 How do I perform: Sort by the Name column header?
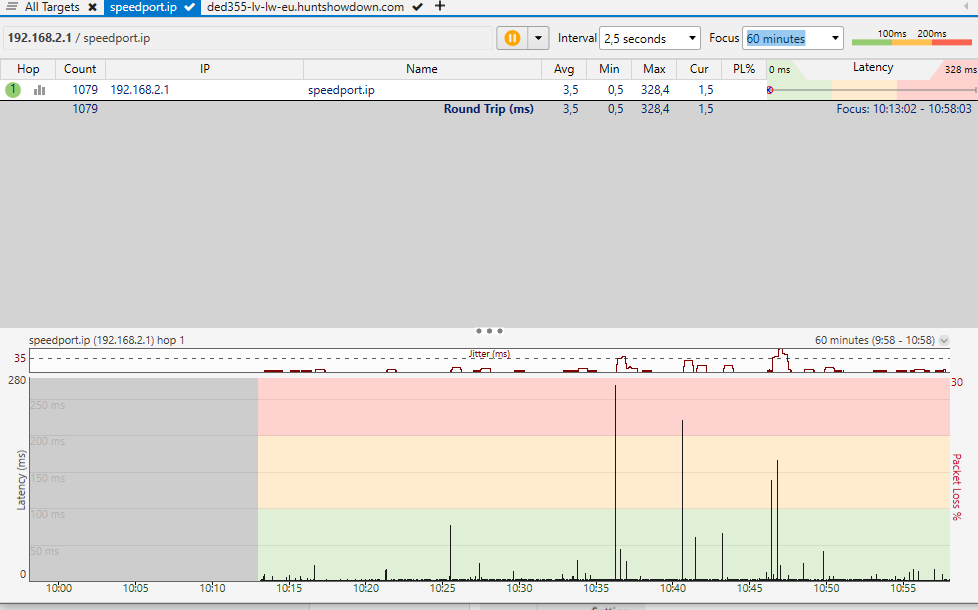coord(422,69)
